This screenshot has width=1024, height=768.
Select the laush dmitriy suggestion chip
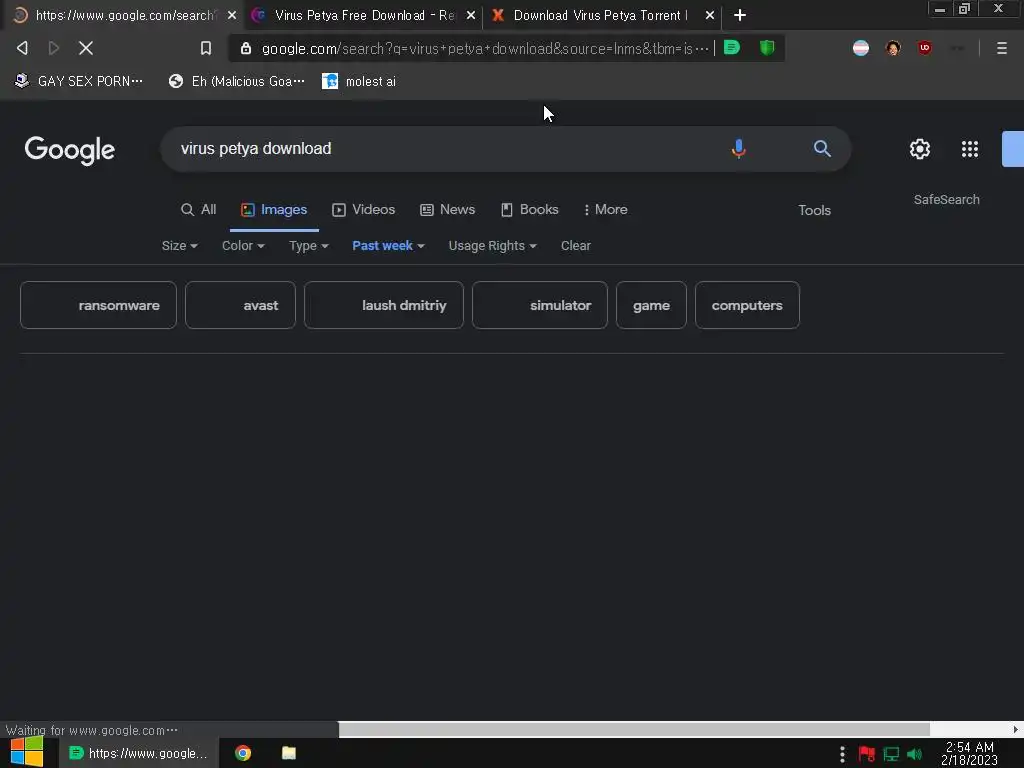pyautogui.click(x=384, y=305)
